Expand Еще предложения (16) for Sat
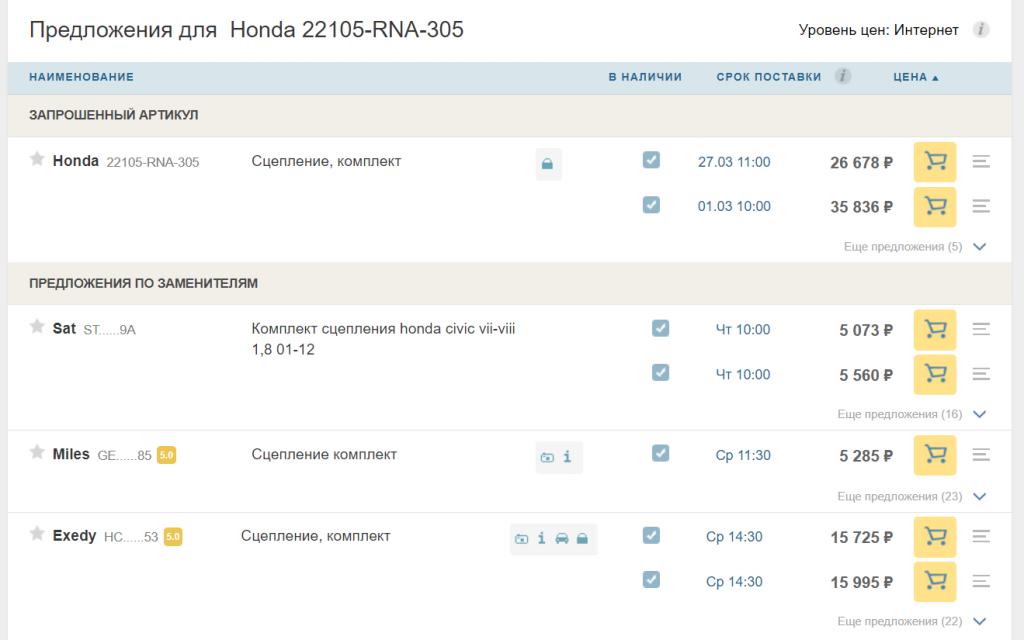1024x640 pixels. click(x=911, y=414)
